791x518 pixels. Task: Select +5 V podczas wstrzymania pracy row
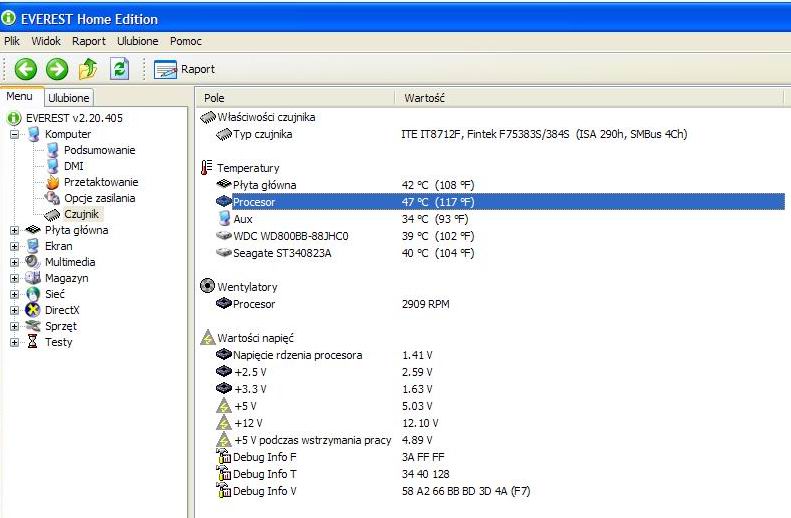coord(492,440)
